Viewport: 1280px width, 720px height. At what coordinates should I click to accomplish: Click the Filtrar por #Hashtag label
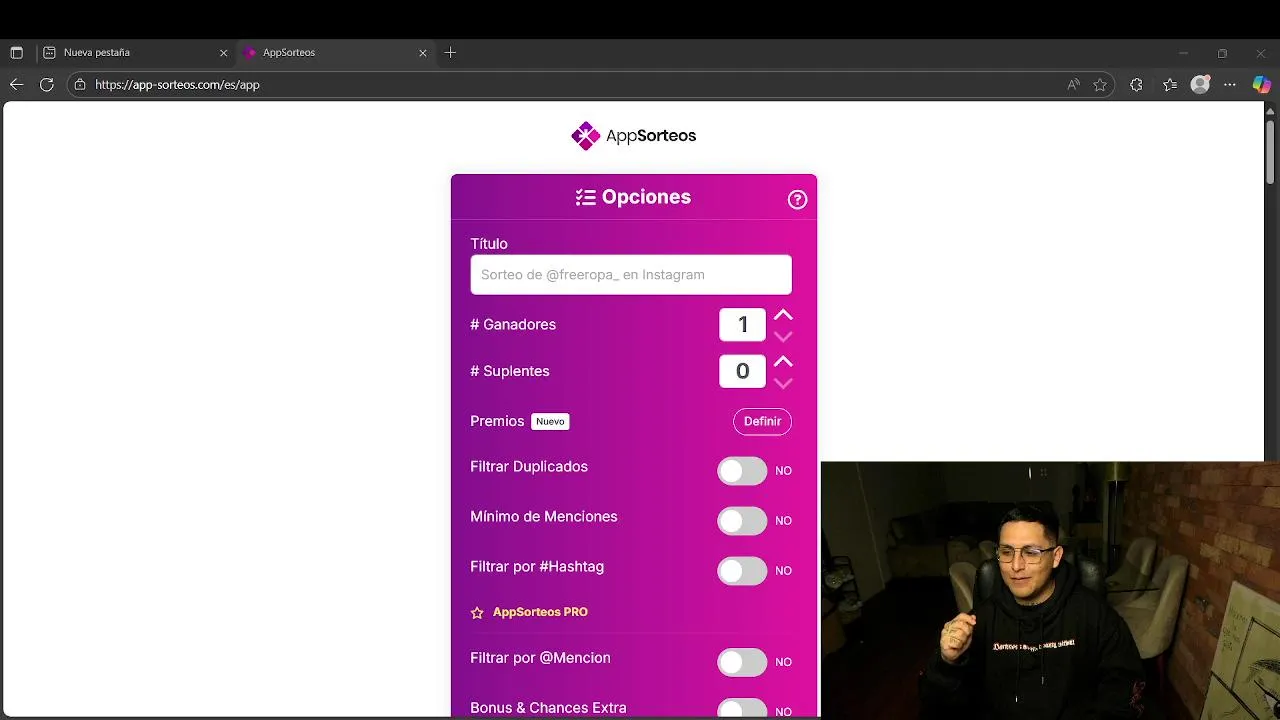tap(537, 567)
